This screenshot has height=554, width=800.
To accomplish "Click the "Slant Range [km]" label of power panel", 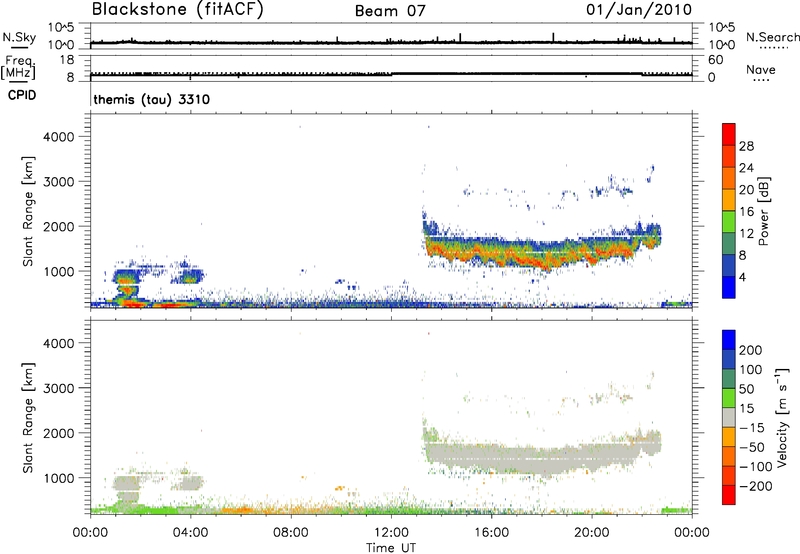I will click(28, 211).
